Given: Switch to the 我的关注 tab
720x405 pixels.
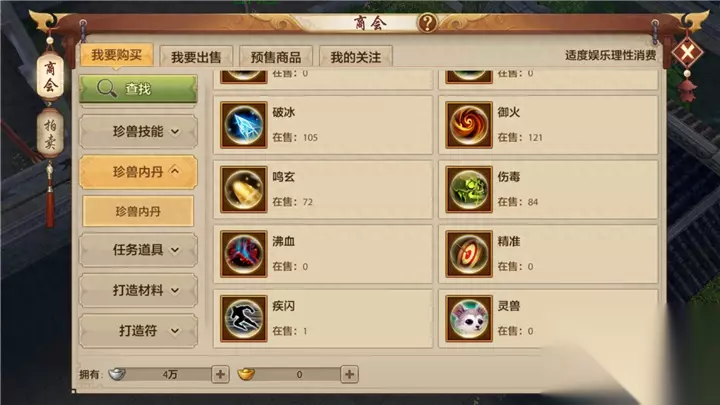Looking at the screenshot, I should coord(356,57).
